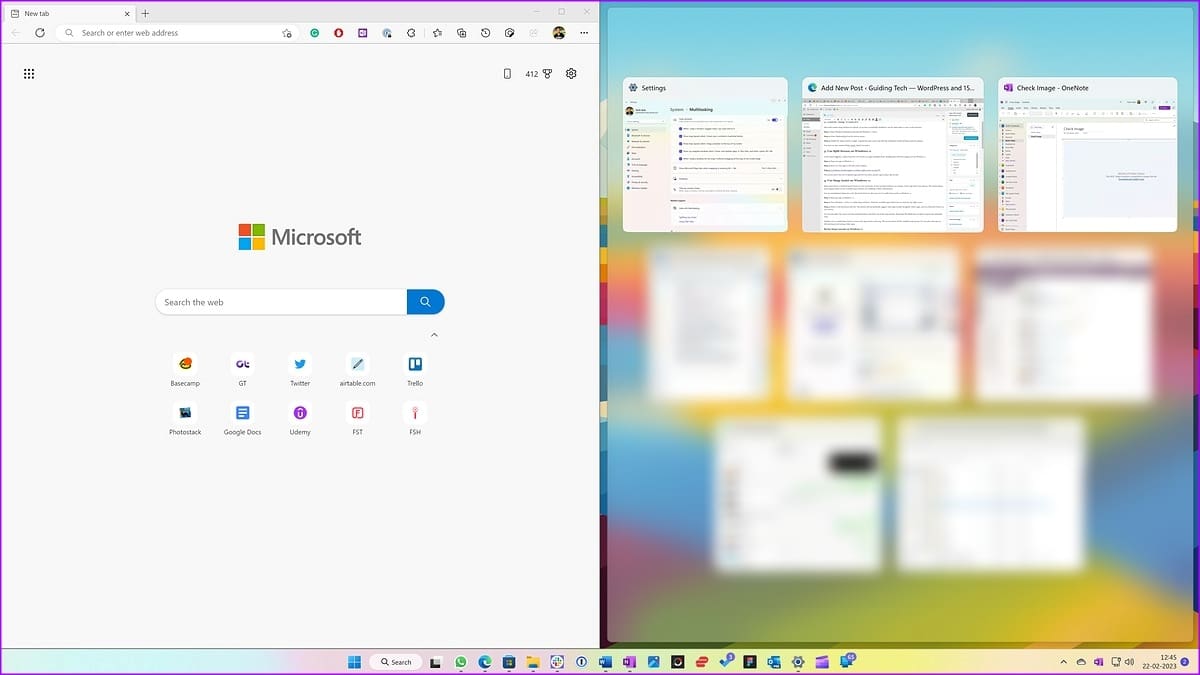This screenshot has width=1200, height=675.
Task: Open the red Opera-style extension icon
Action: pyautogui.click(x=338, y=33)
